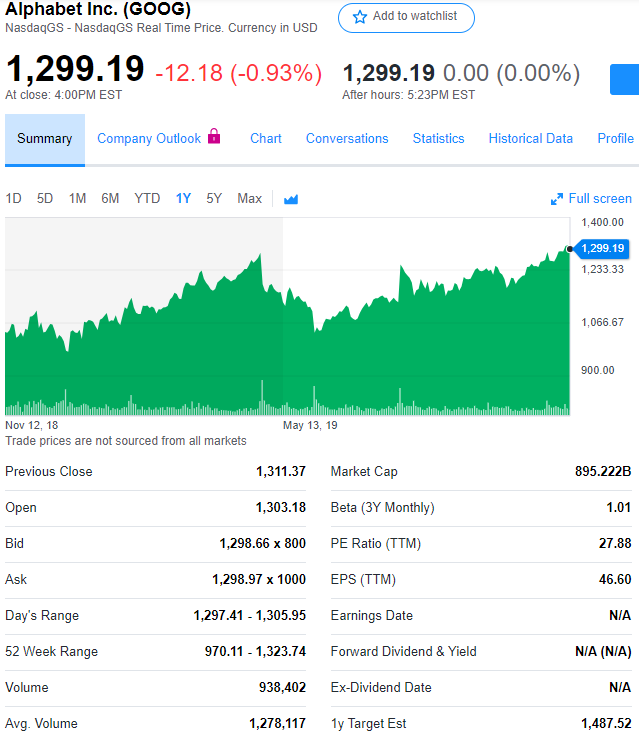Select the 5Y chart range
The image size is (639, 735).
tap(214, 199)
